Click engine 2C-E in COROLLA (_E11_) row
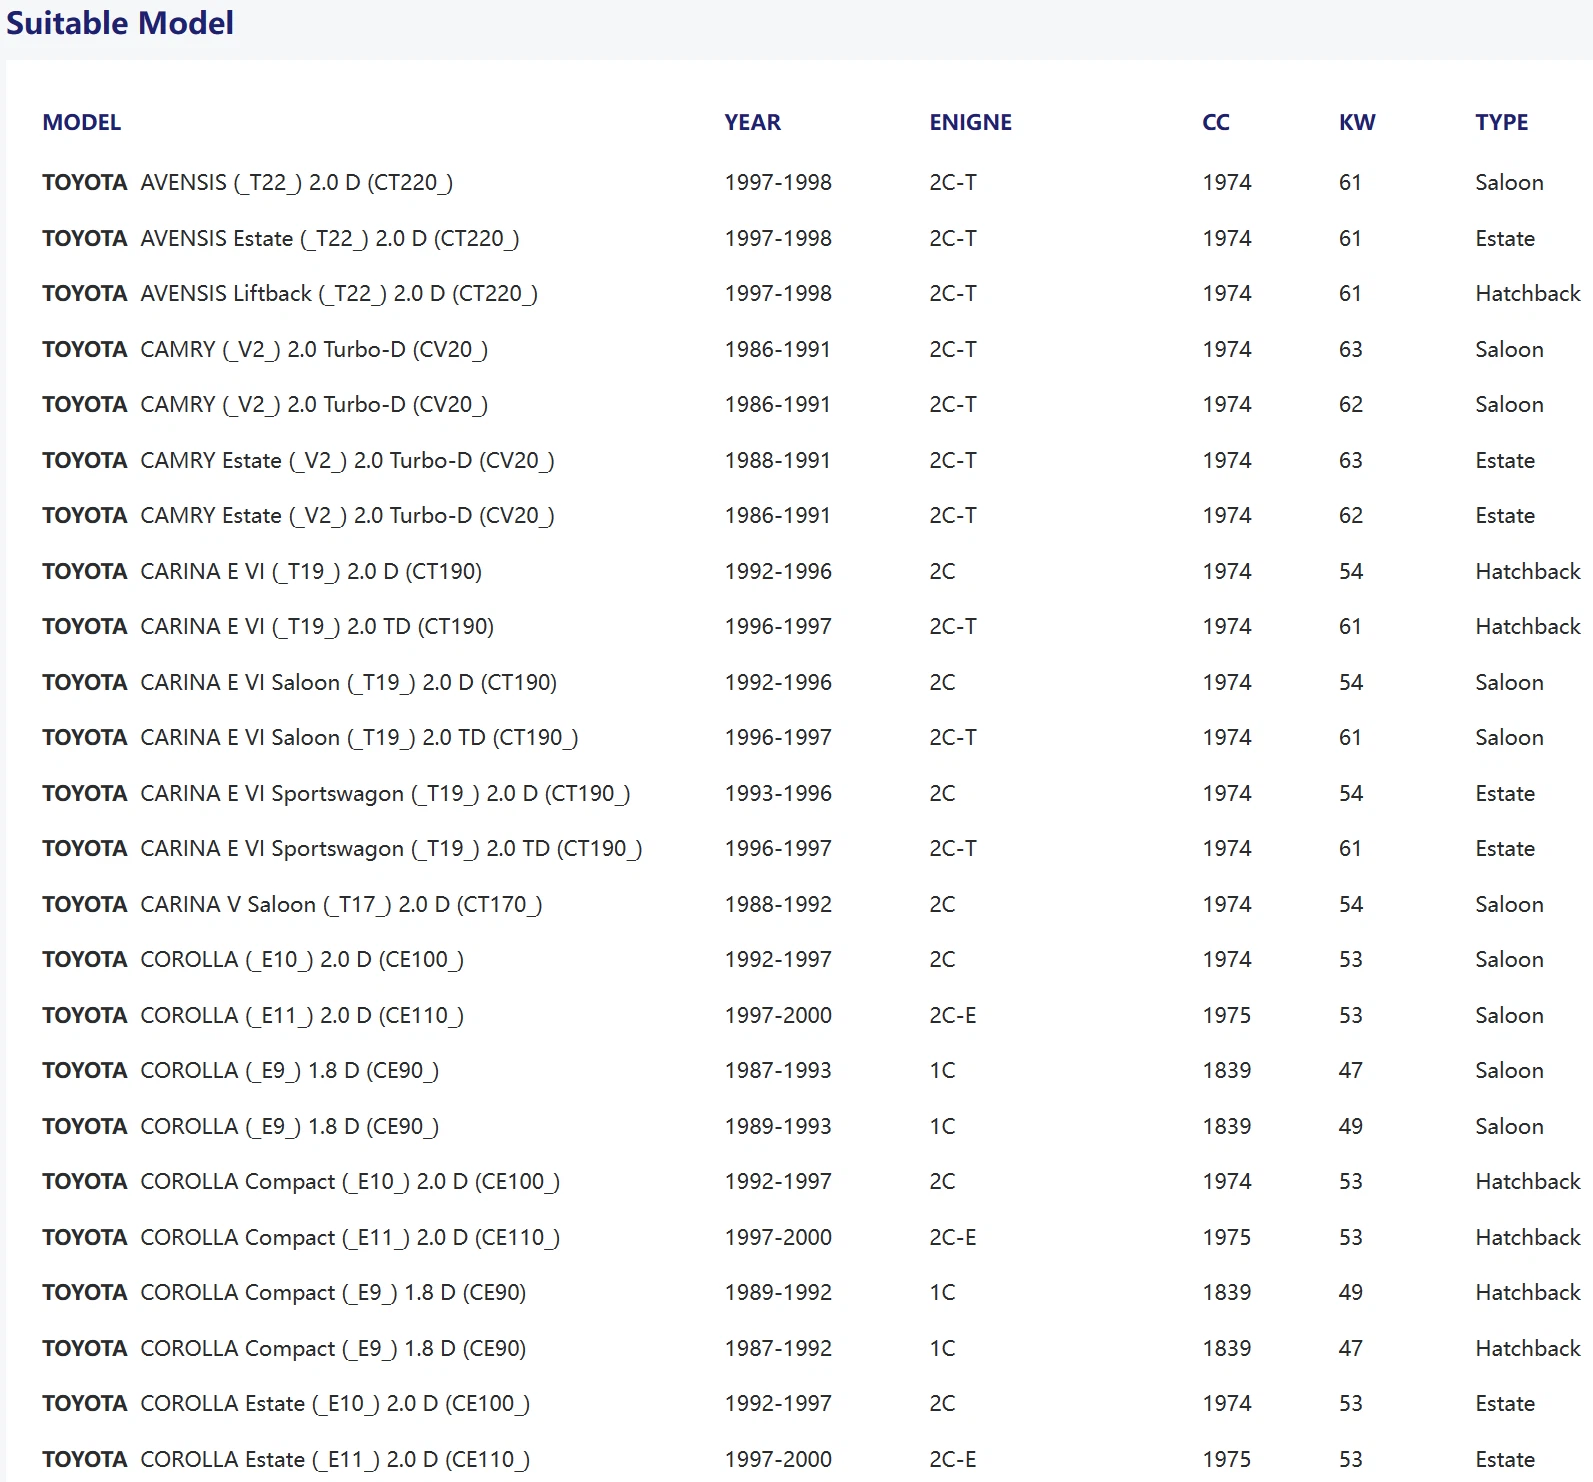The image size is (1593, 1482). 952,1015
